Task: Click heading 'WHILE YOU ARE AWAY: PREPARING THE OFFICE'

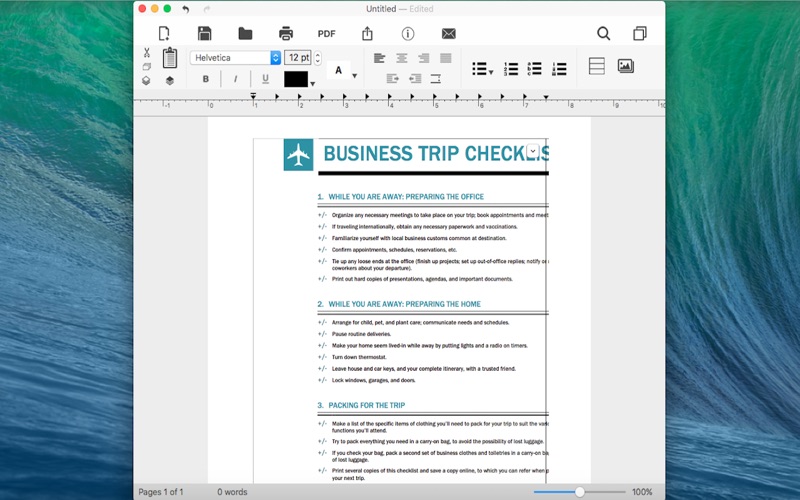Action: click(x=406, y=196)
